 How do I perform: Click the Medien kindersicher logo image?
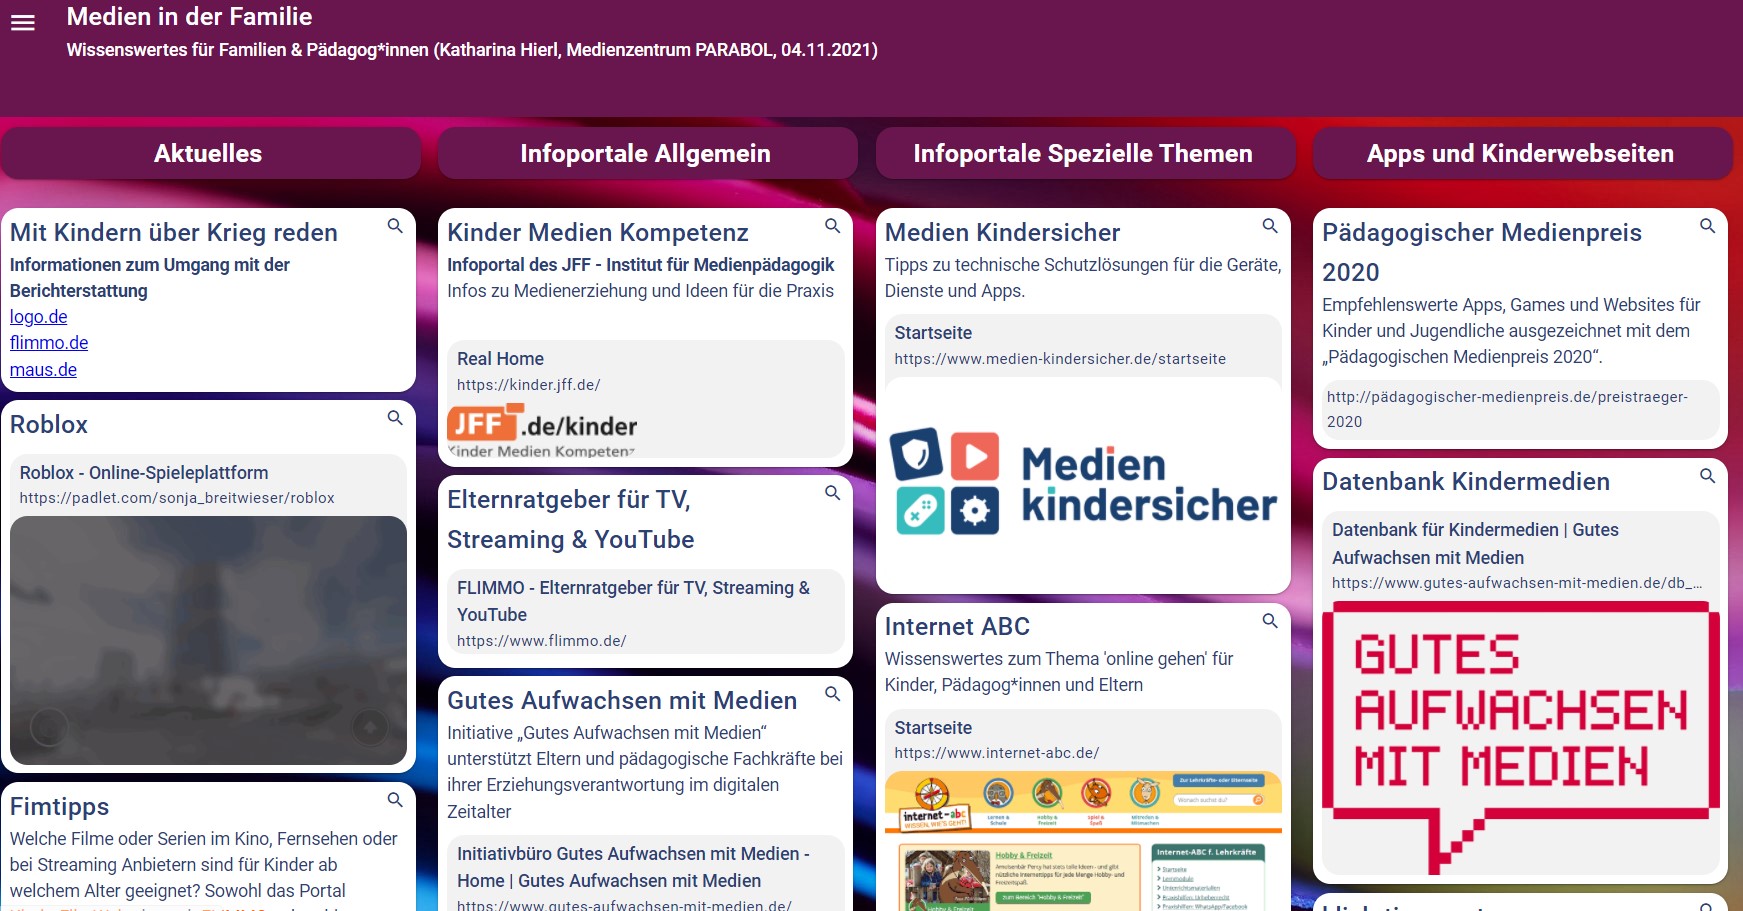1083,482
